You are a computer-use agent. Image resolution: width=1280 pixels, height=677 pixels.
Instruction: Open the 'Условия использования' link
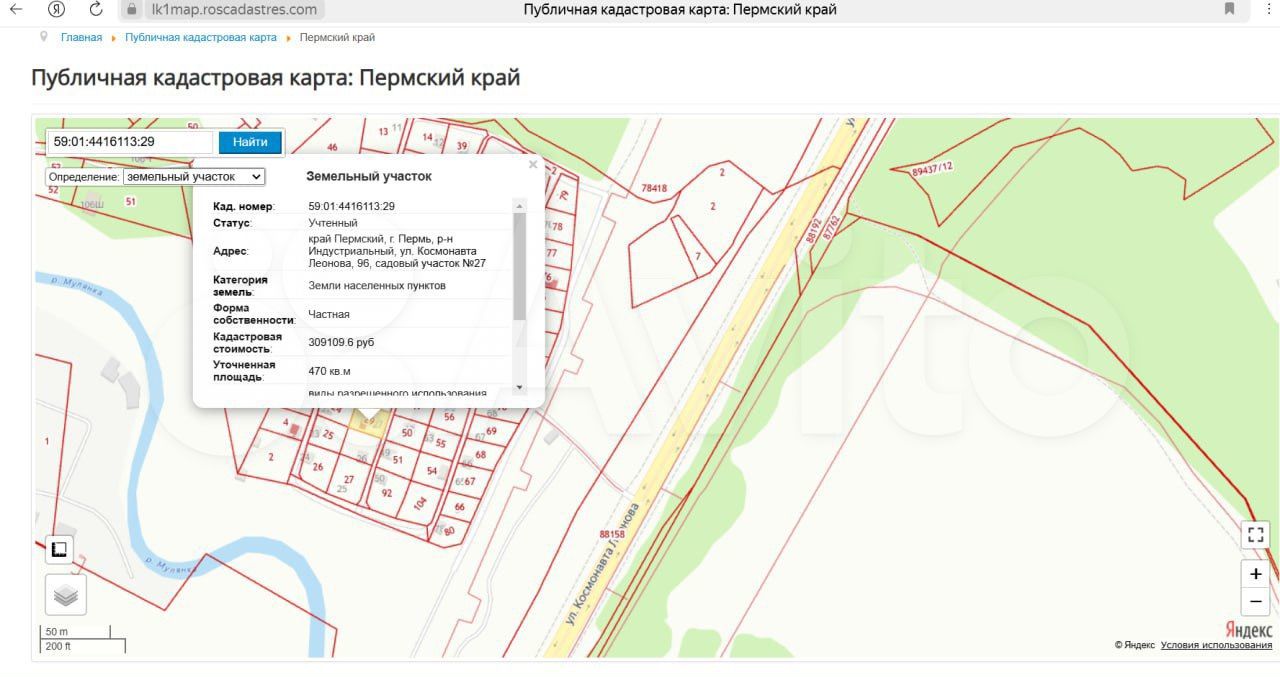(1216, 645)
